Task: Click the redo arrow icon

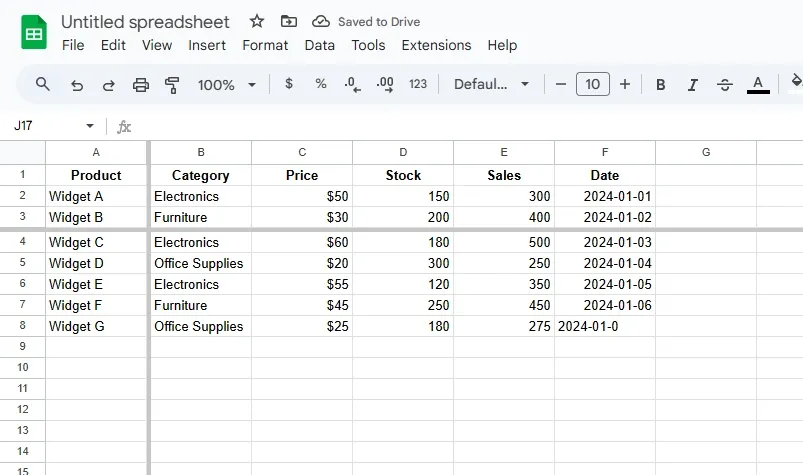Action: pos(108,85)
